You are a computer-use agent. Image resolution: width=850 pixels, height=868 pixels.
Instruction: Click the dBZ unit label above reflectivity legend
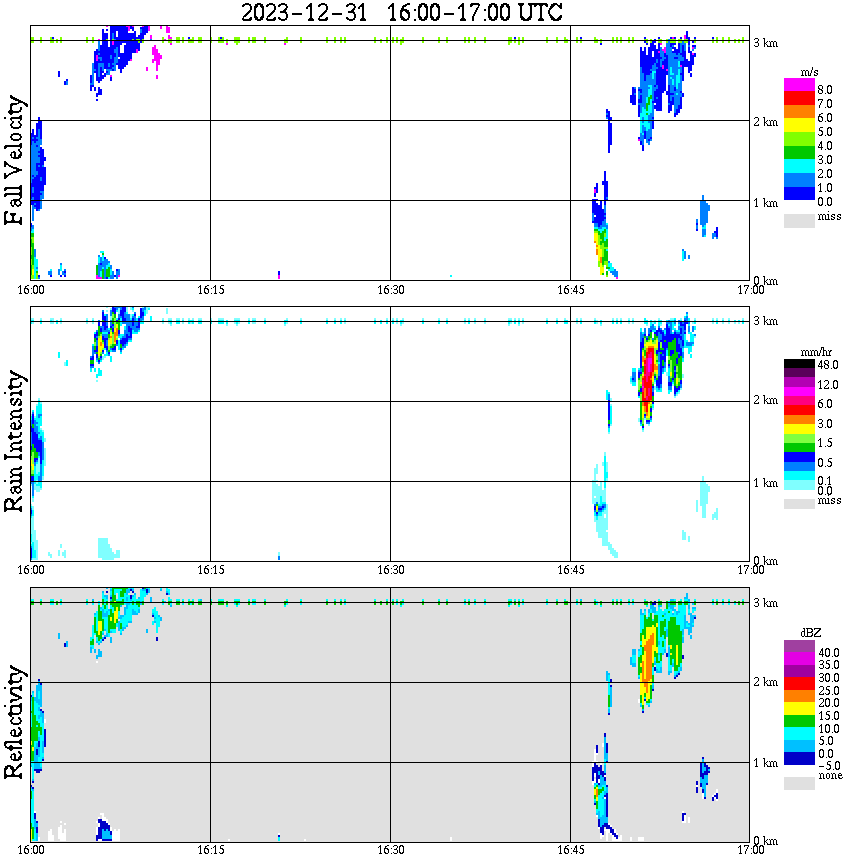pos(811,632)
